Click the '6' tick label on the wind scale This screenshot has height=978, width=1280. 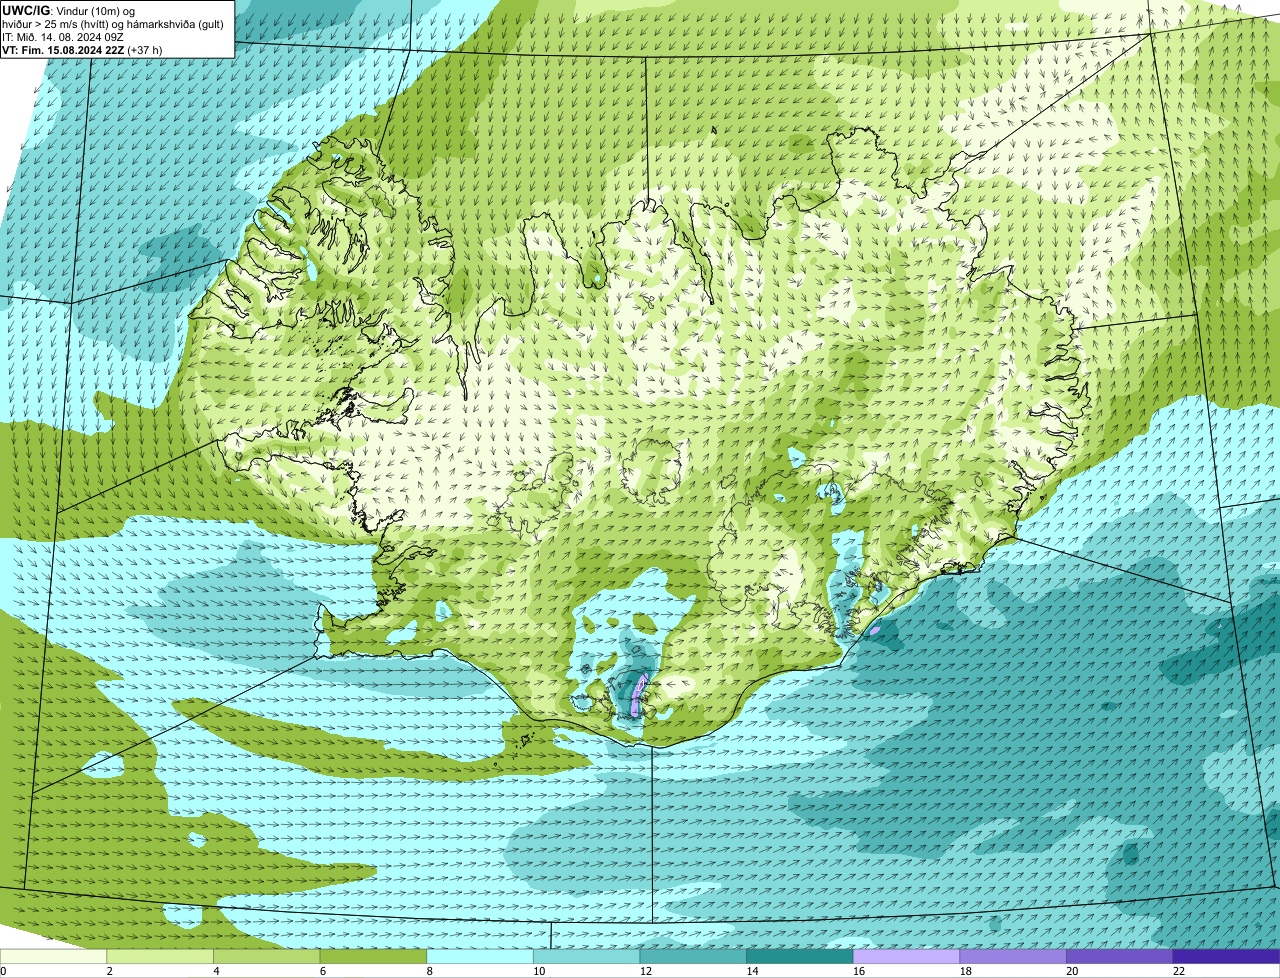click(323, 971)
